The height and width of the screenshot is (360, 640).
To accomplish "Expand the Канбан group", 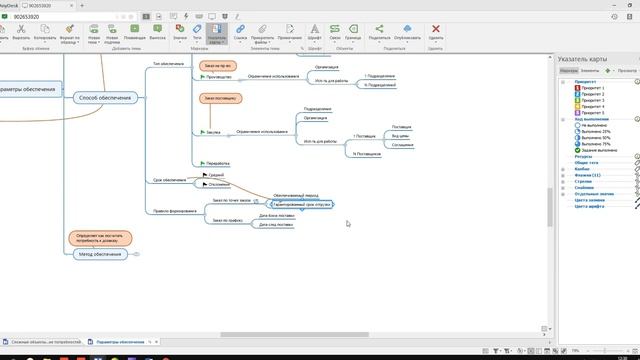I will pyautogui.click(x=563, y=169).
